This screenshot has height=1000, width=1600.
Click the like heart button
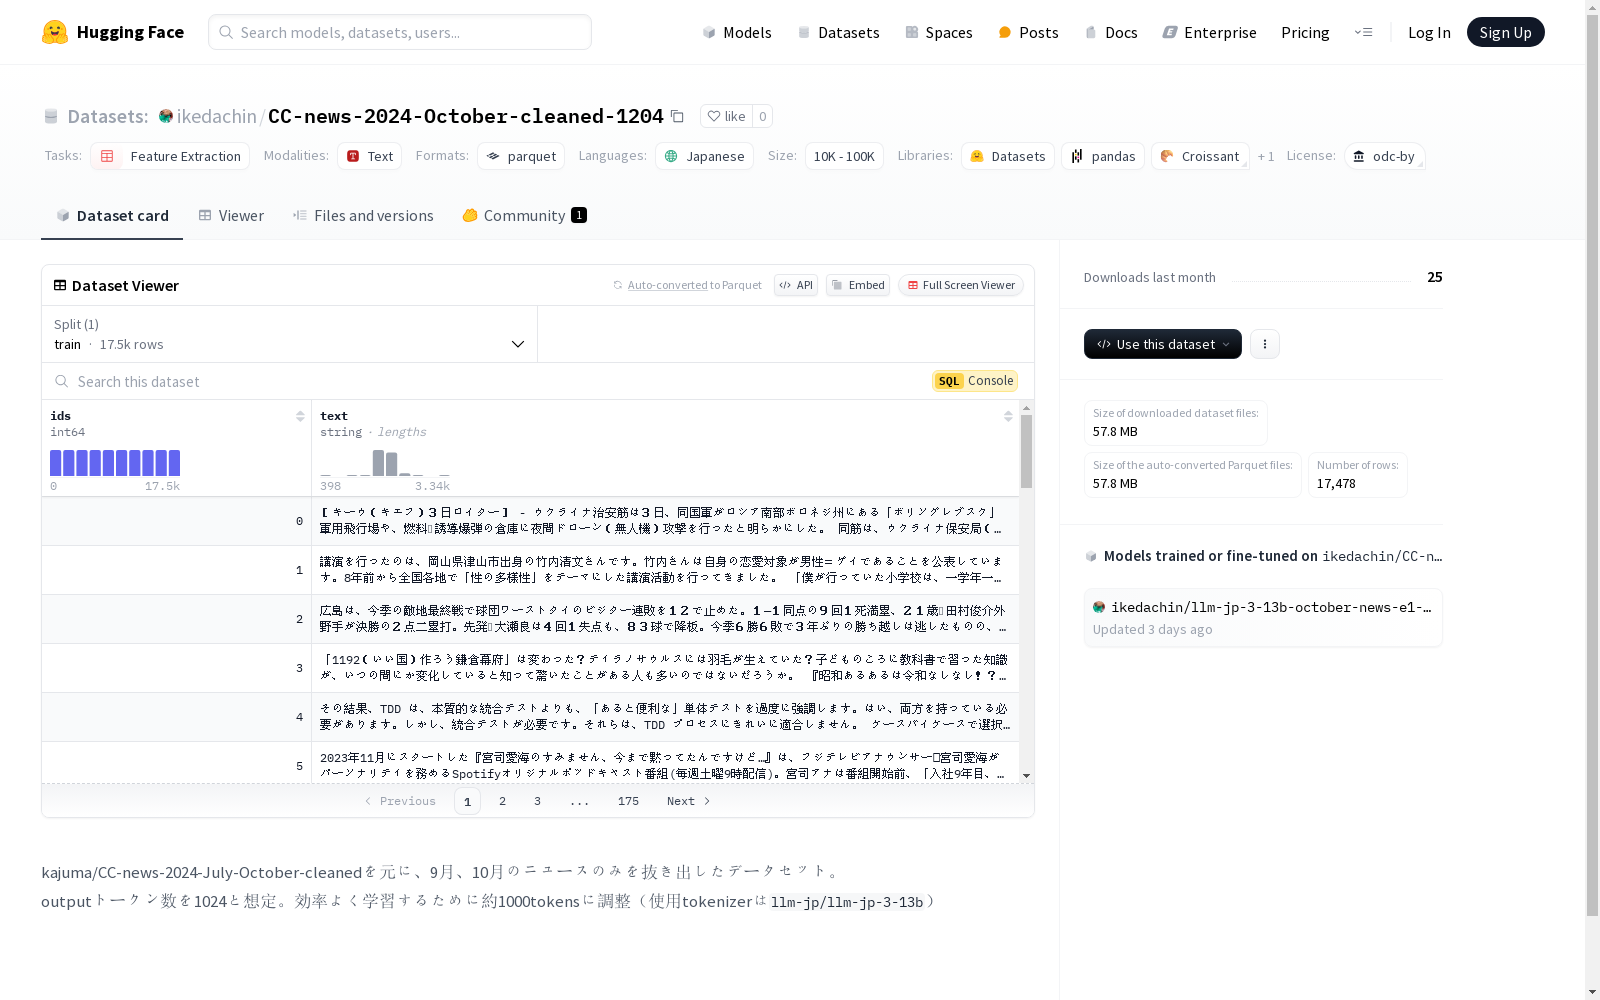(x=727, y=116)
